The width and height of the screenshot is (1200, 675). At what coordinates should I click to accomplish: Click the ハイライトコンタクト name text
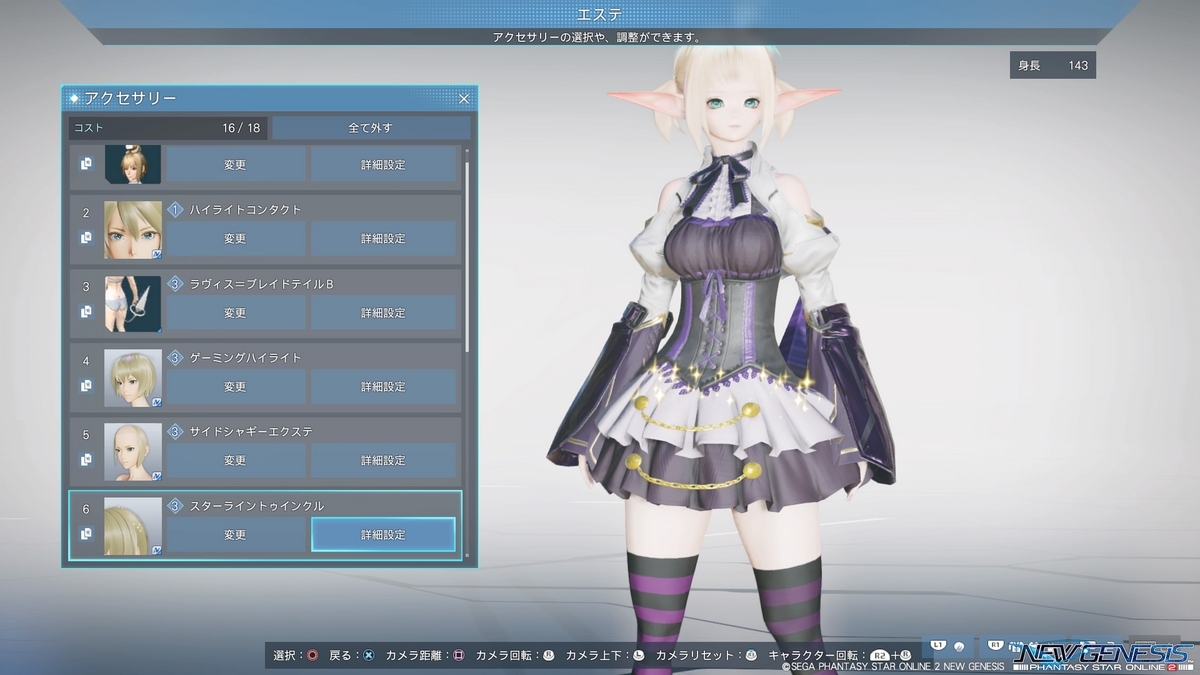tap(245, 210)
